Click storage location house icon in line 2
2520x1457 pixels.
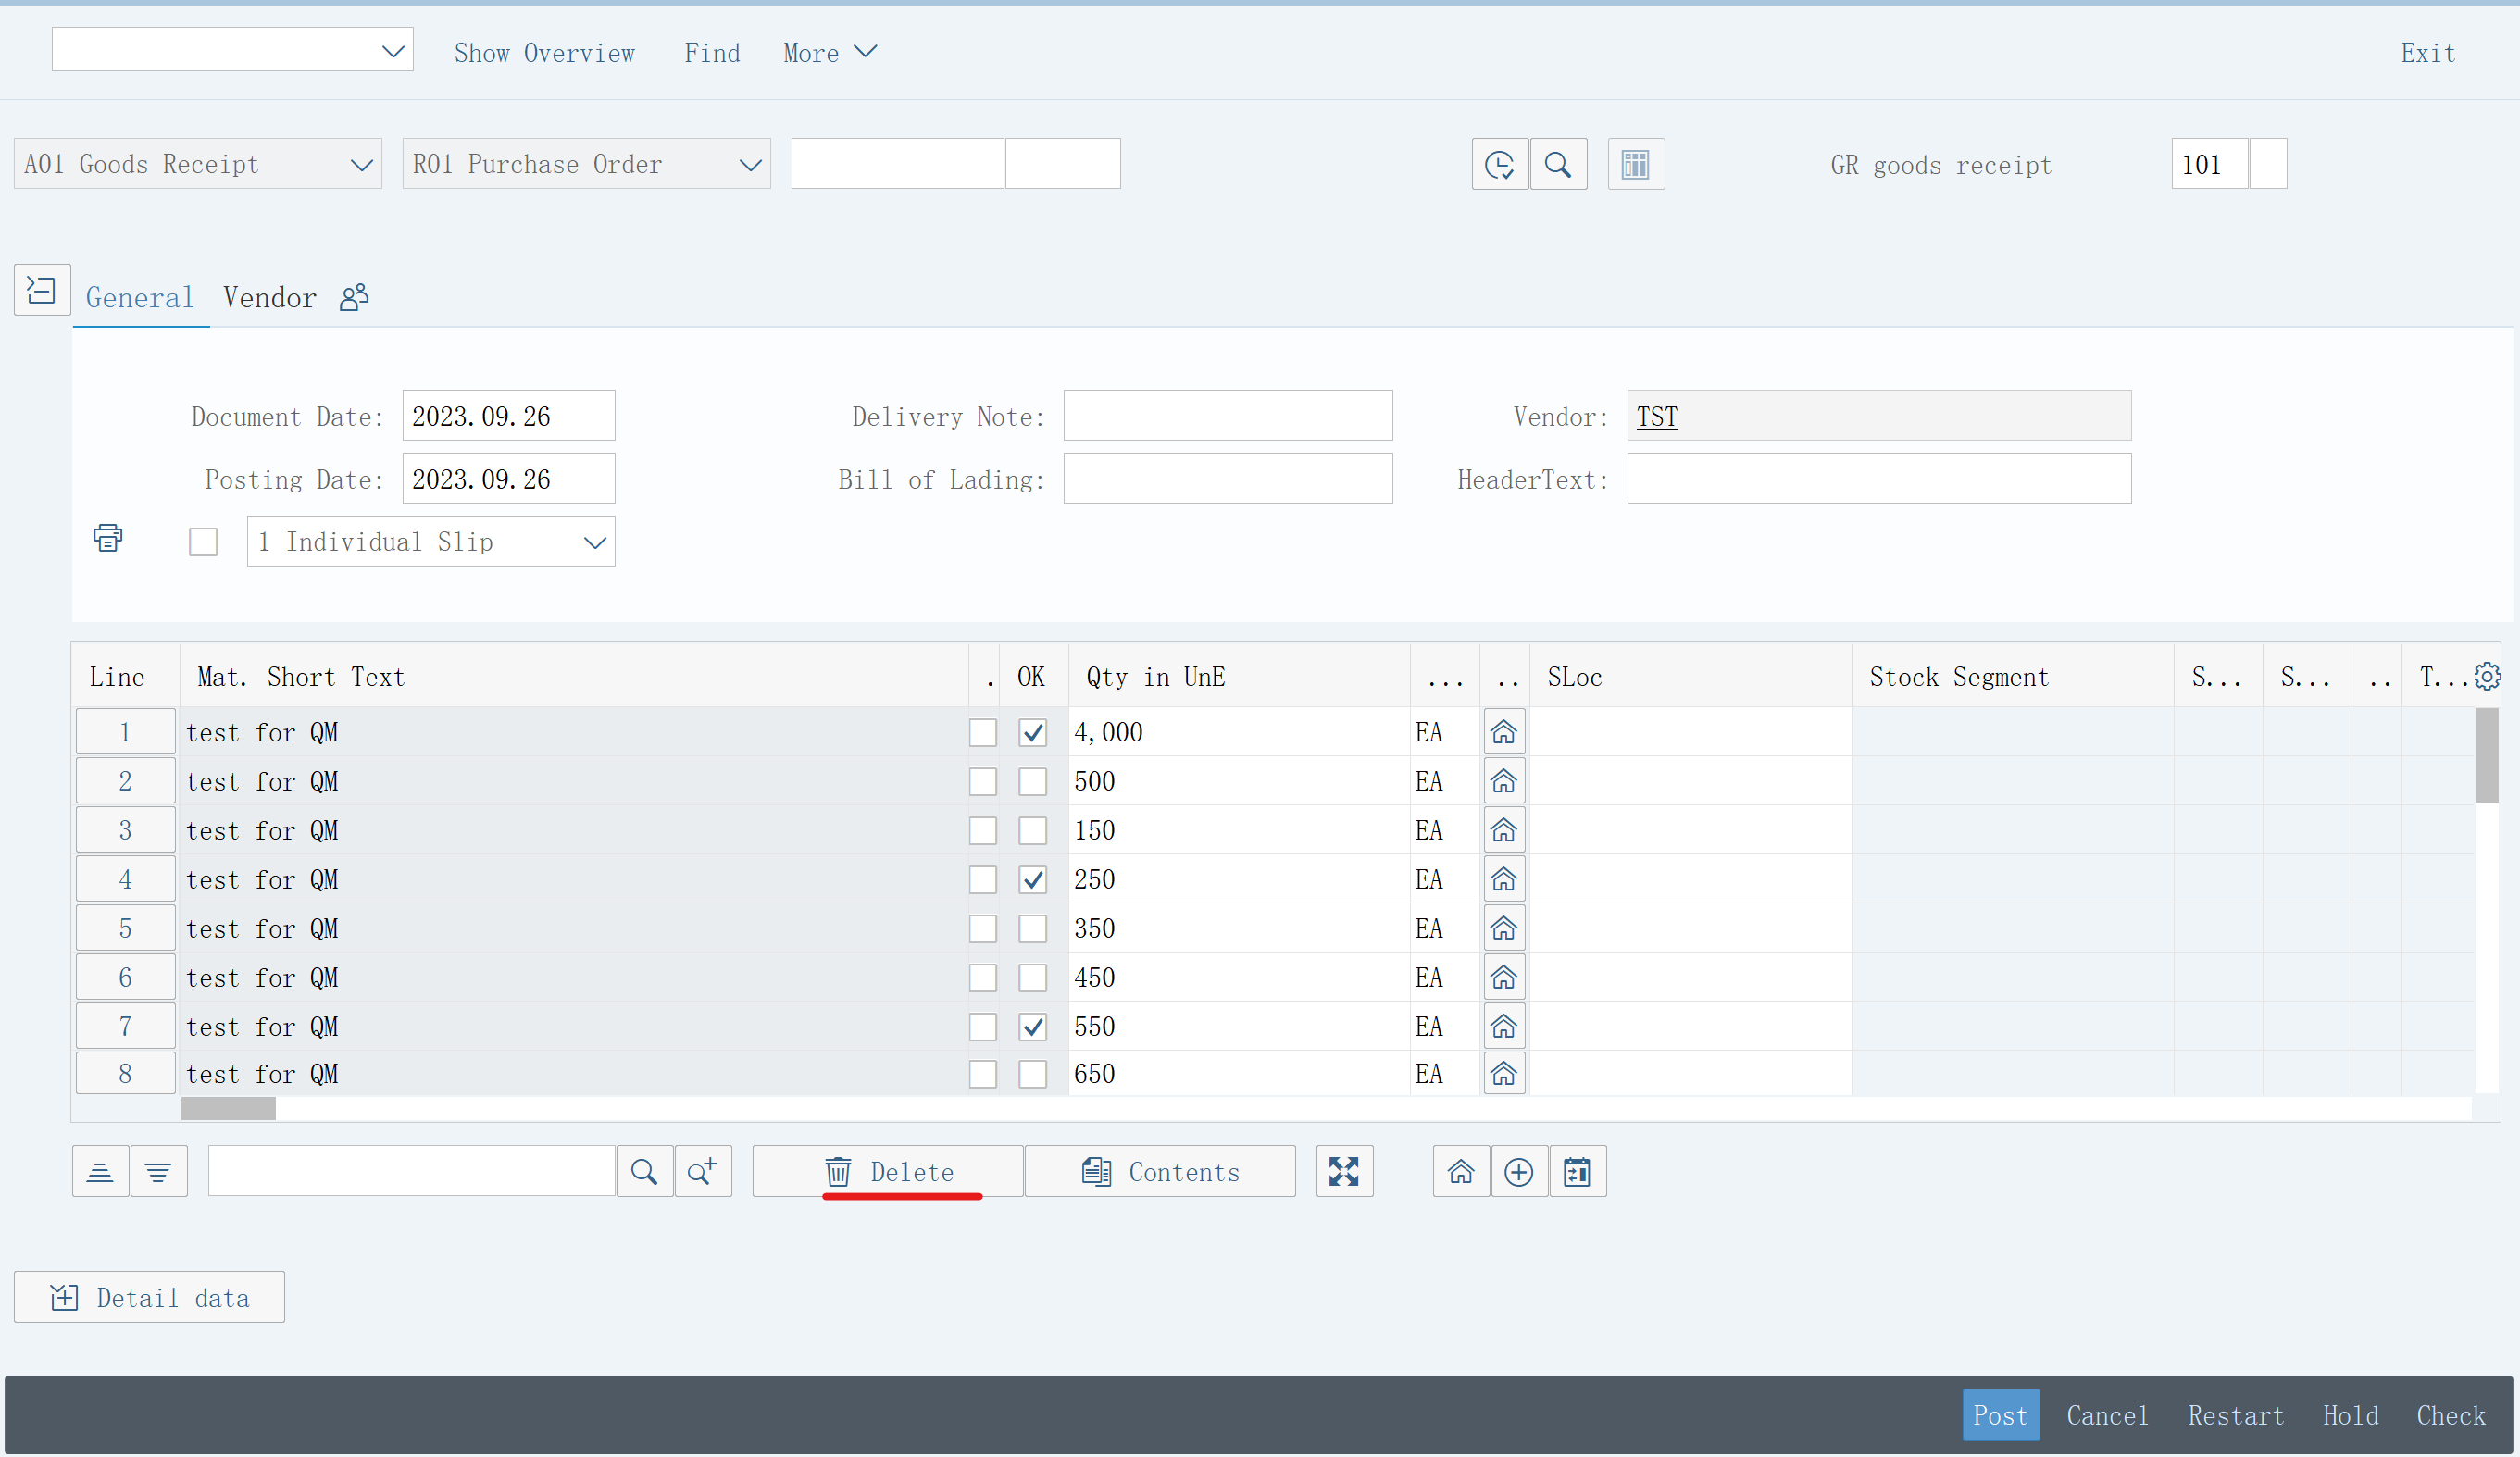1503,782
